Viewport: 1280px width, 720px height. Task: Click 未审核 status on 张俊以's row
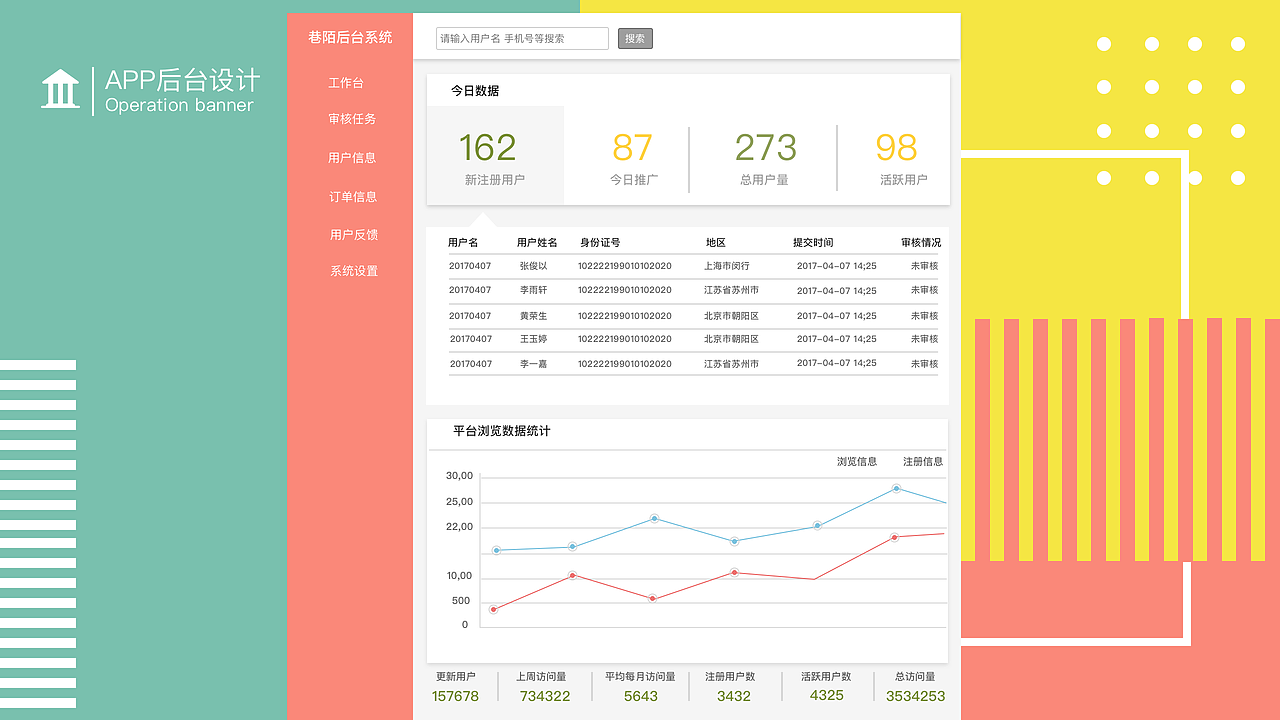coord(920,266)
